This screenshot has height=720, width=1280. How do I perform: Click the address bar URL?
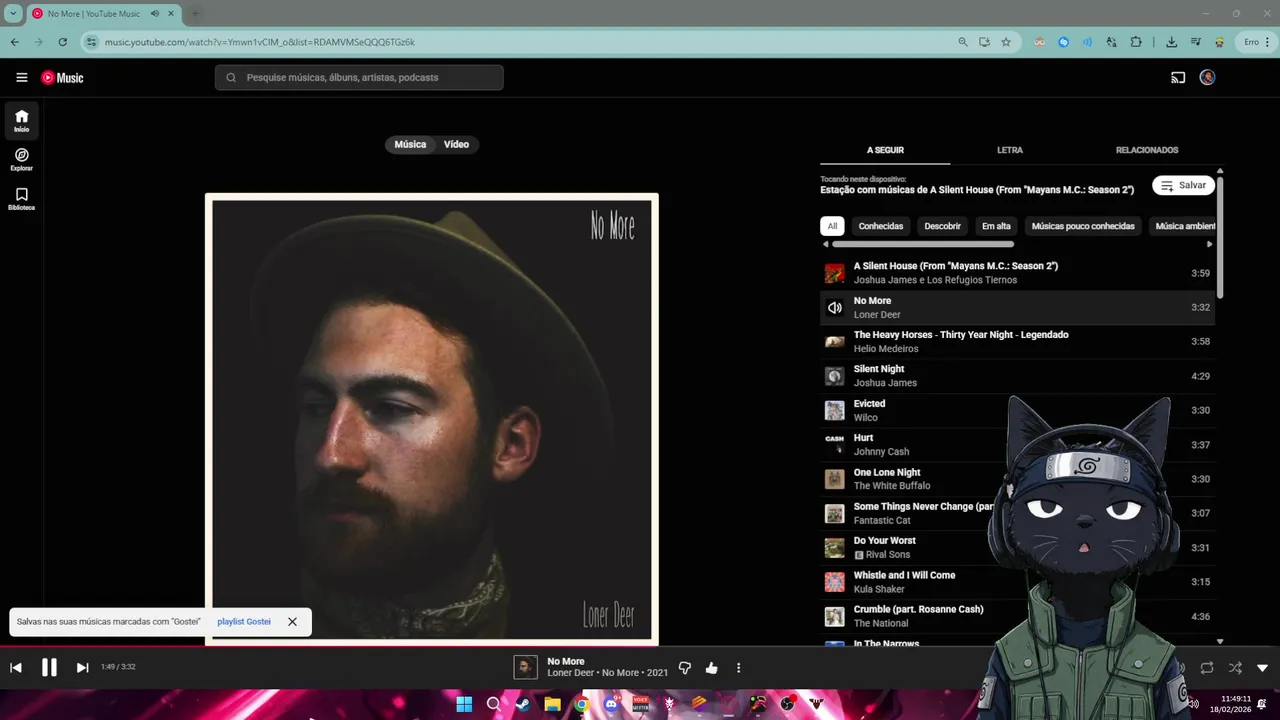coord(260,42)
